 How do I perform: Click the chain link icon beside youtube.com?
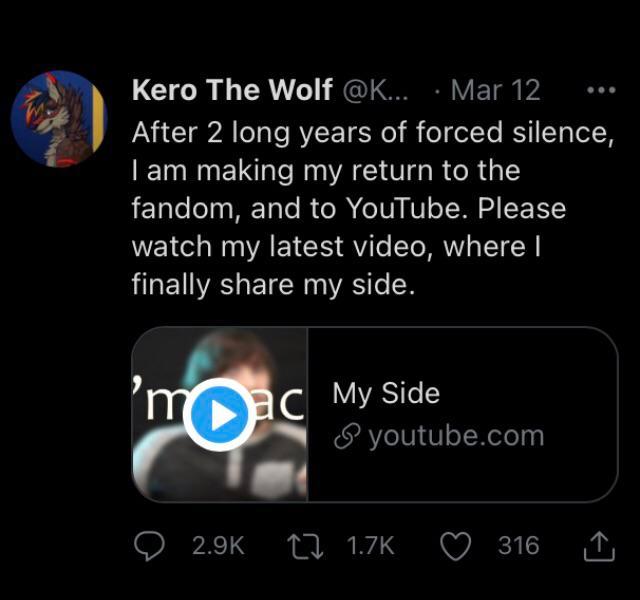coord(346,437)
